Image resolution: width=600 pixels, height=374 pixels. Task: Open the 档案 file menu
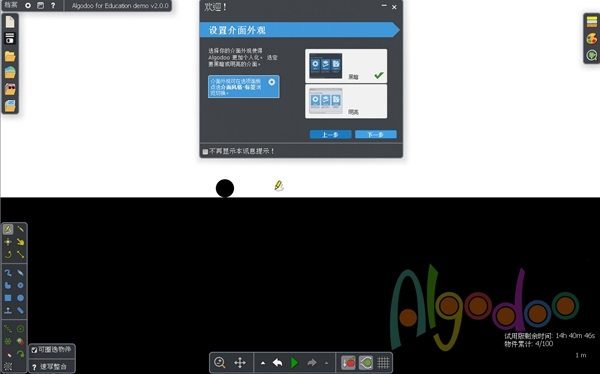point(11,5)
